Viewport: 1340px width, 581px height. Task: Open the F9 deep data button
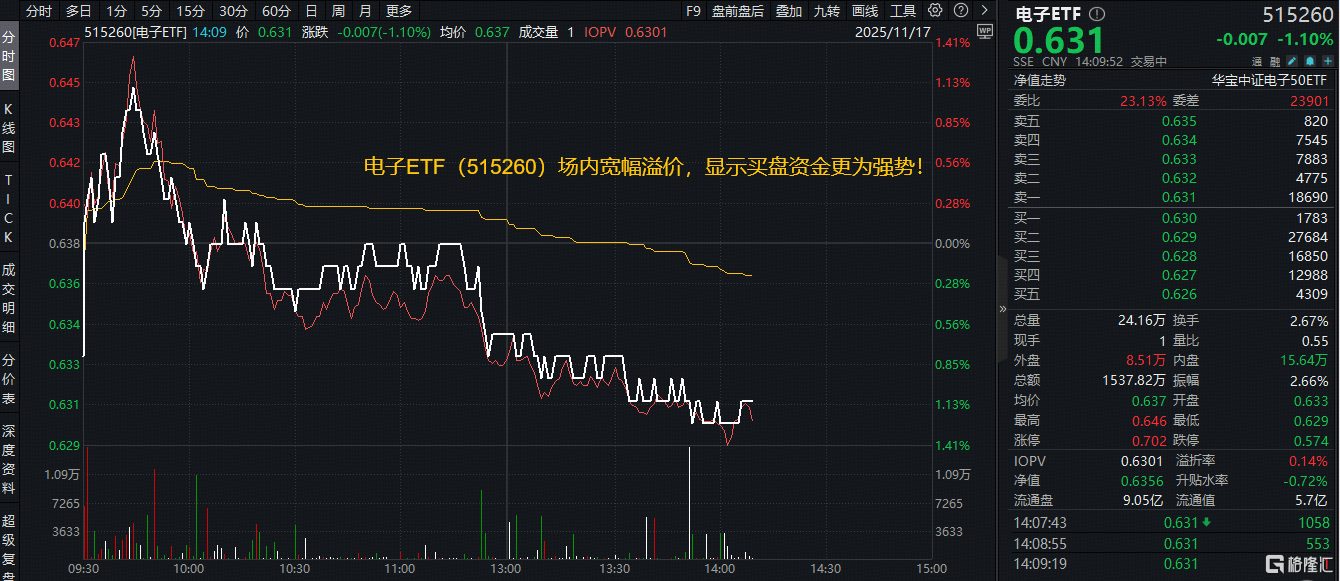[694, 11]
